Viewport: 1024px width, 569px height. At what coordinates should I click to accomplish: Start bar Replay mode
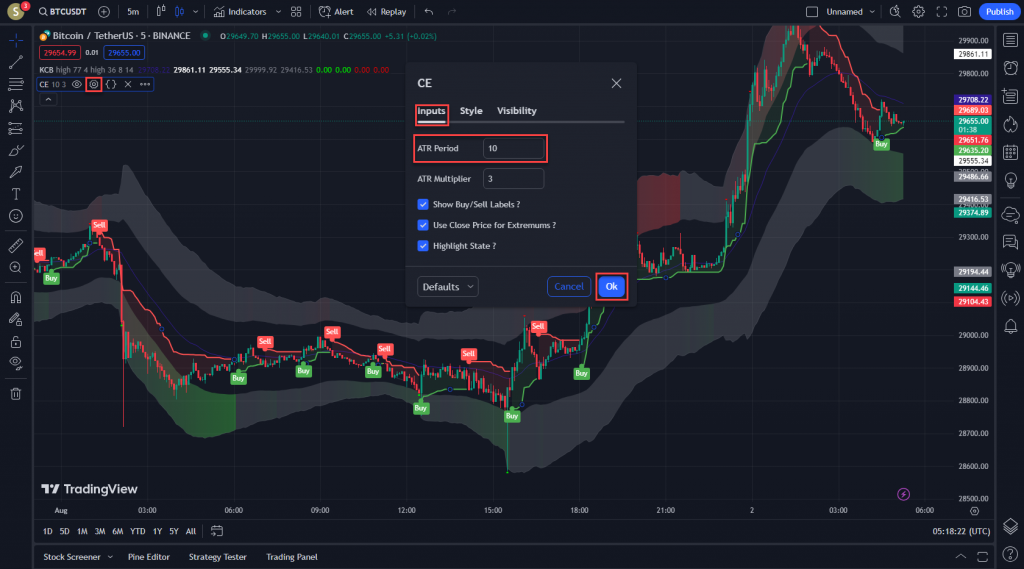[386, 12]
